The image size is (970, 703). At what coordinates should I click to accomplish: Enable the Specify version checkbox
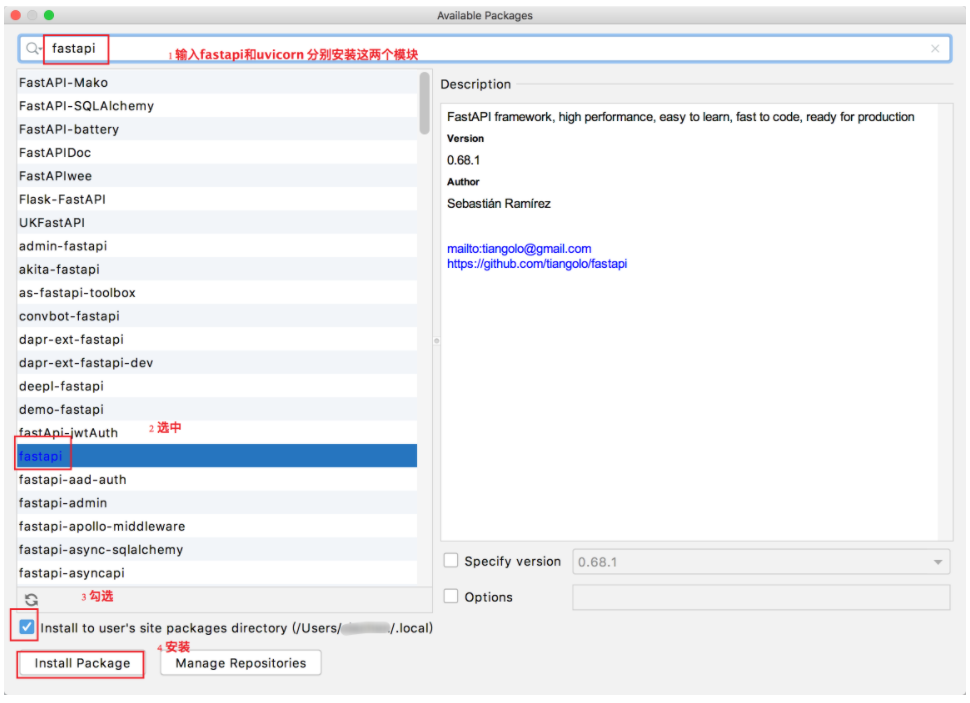coord(451,561)
